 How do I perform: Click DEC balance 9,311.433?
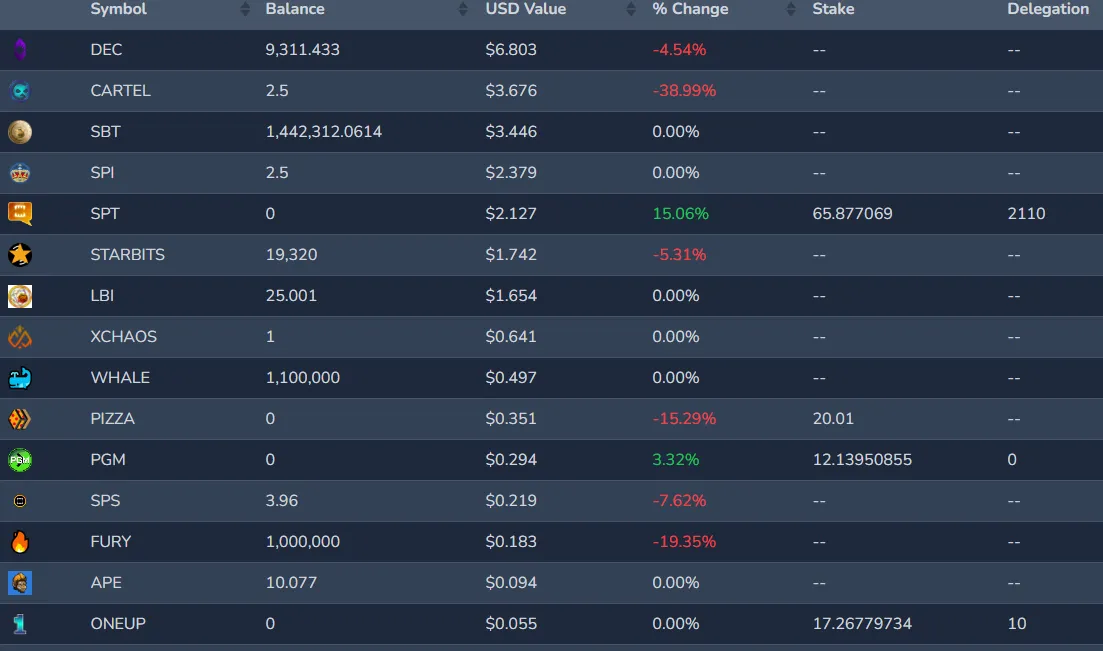pyautogui.click(x=302, y=50)
